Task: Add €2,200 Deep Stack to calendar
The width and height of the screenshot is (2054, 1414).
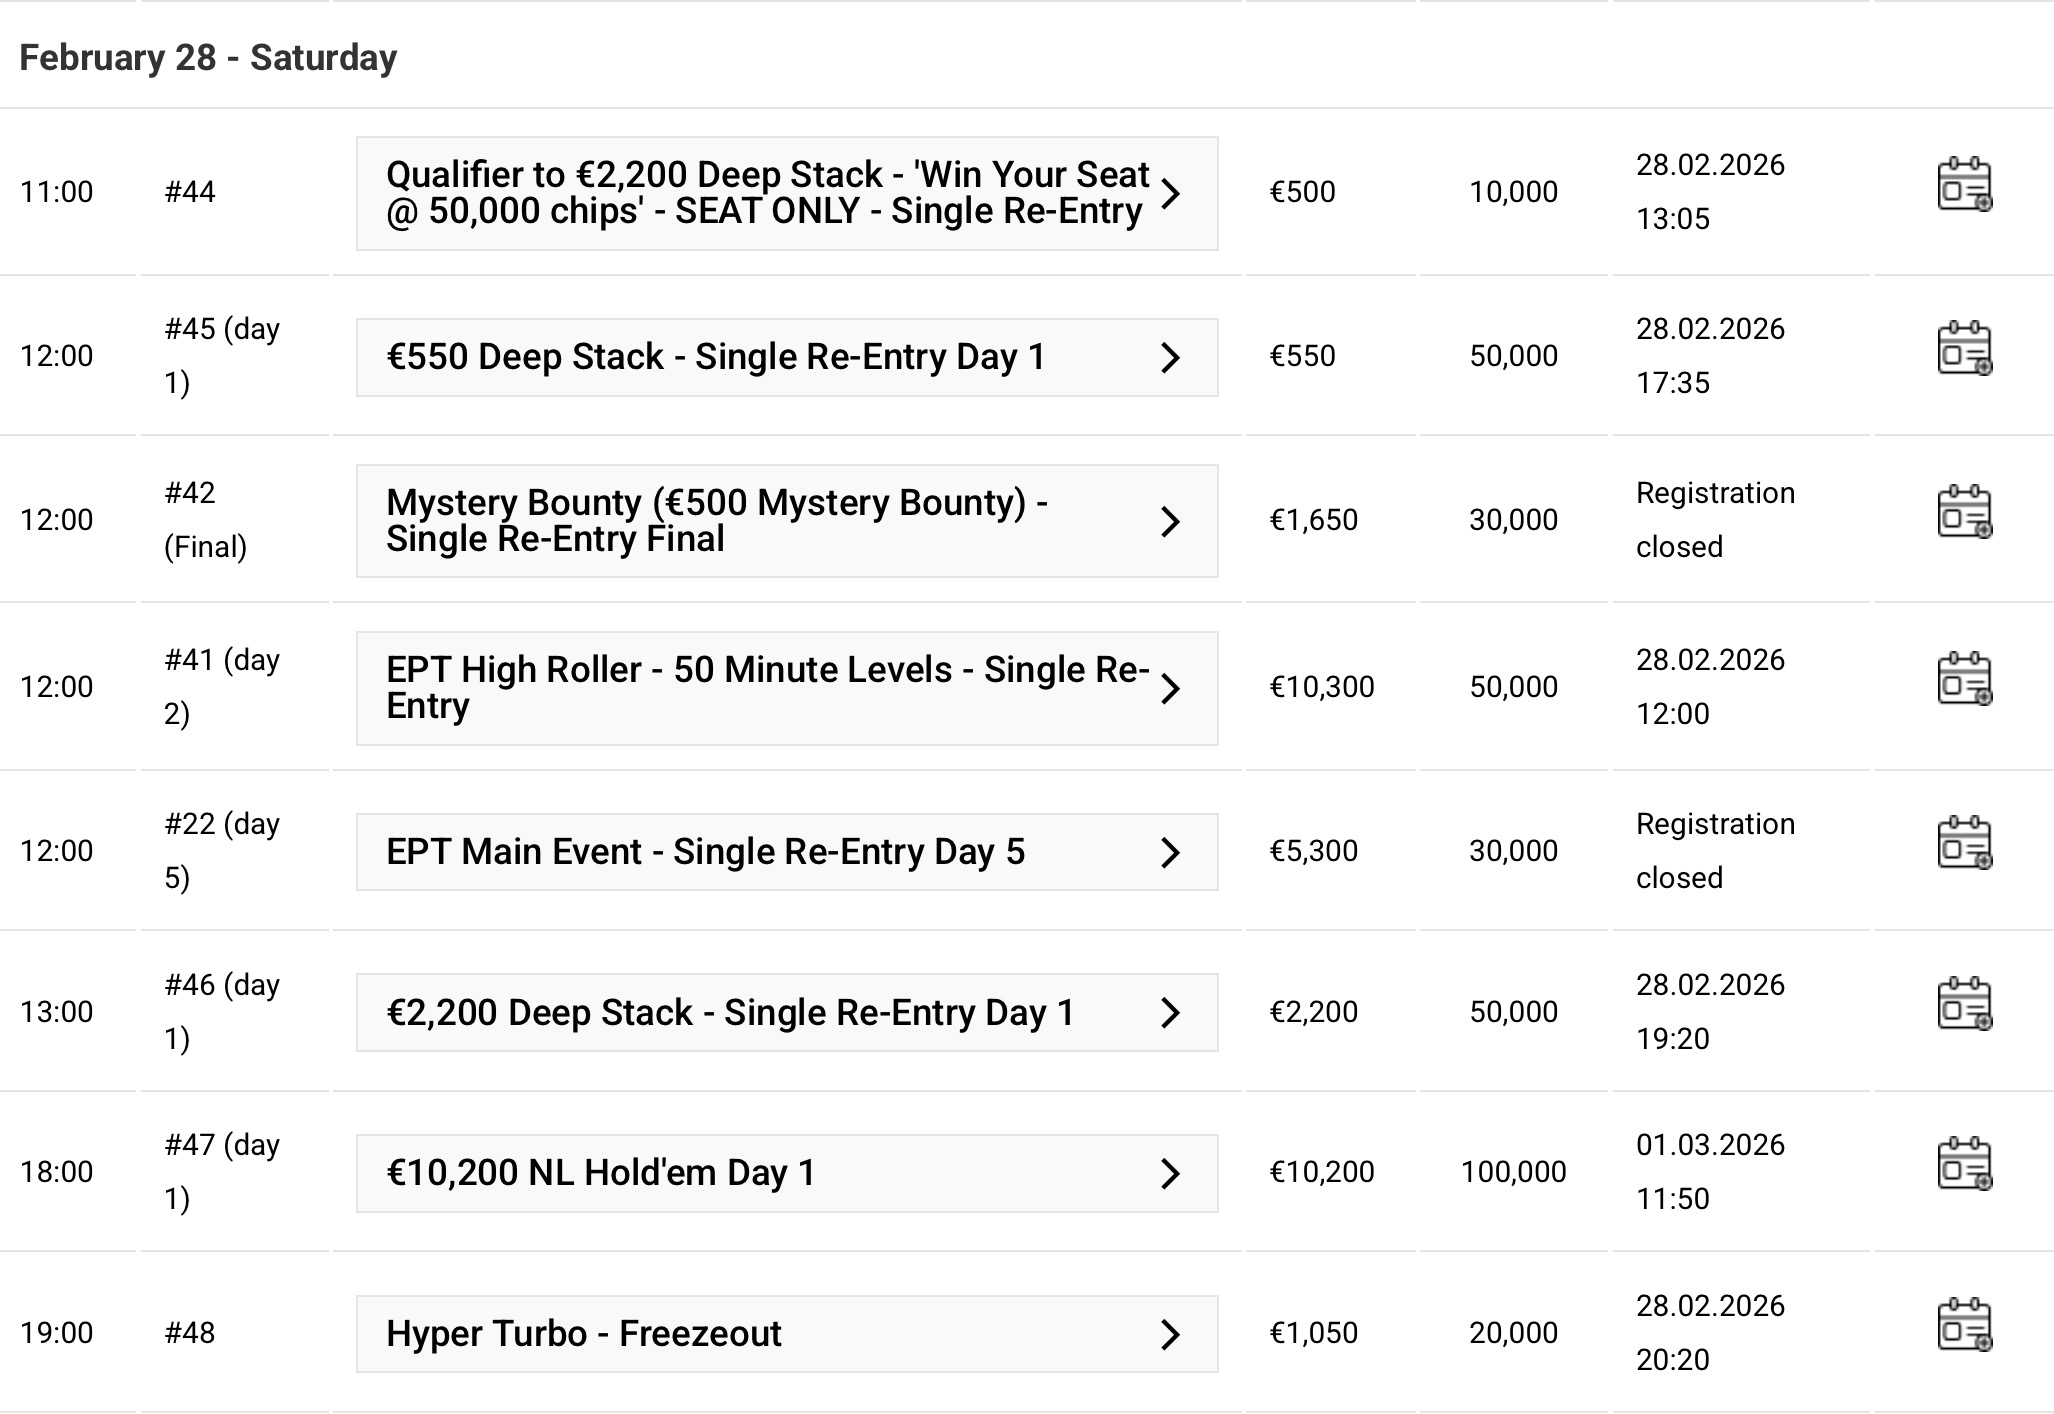Action: point(1964,1005)
